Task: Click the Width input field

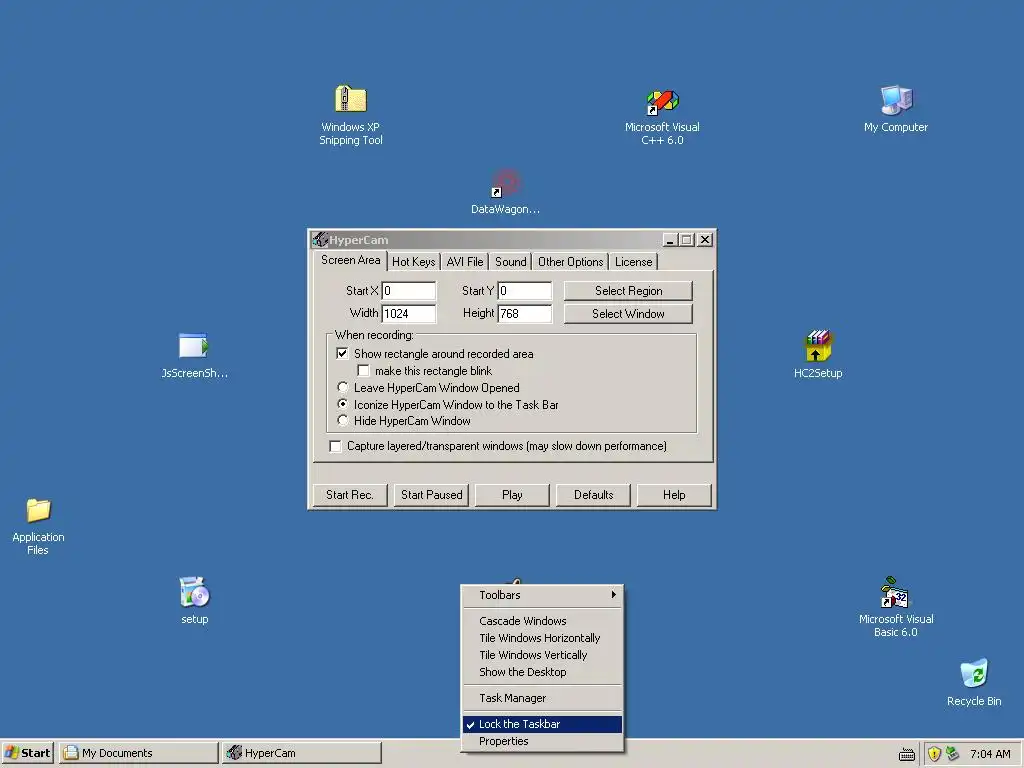Action: tap(408, 313)
